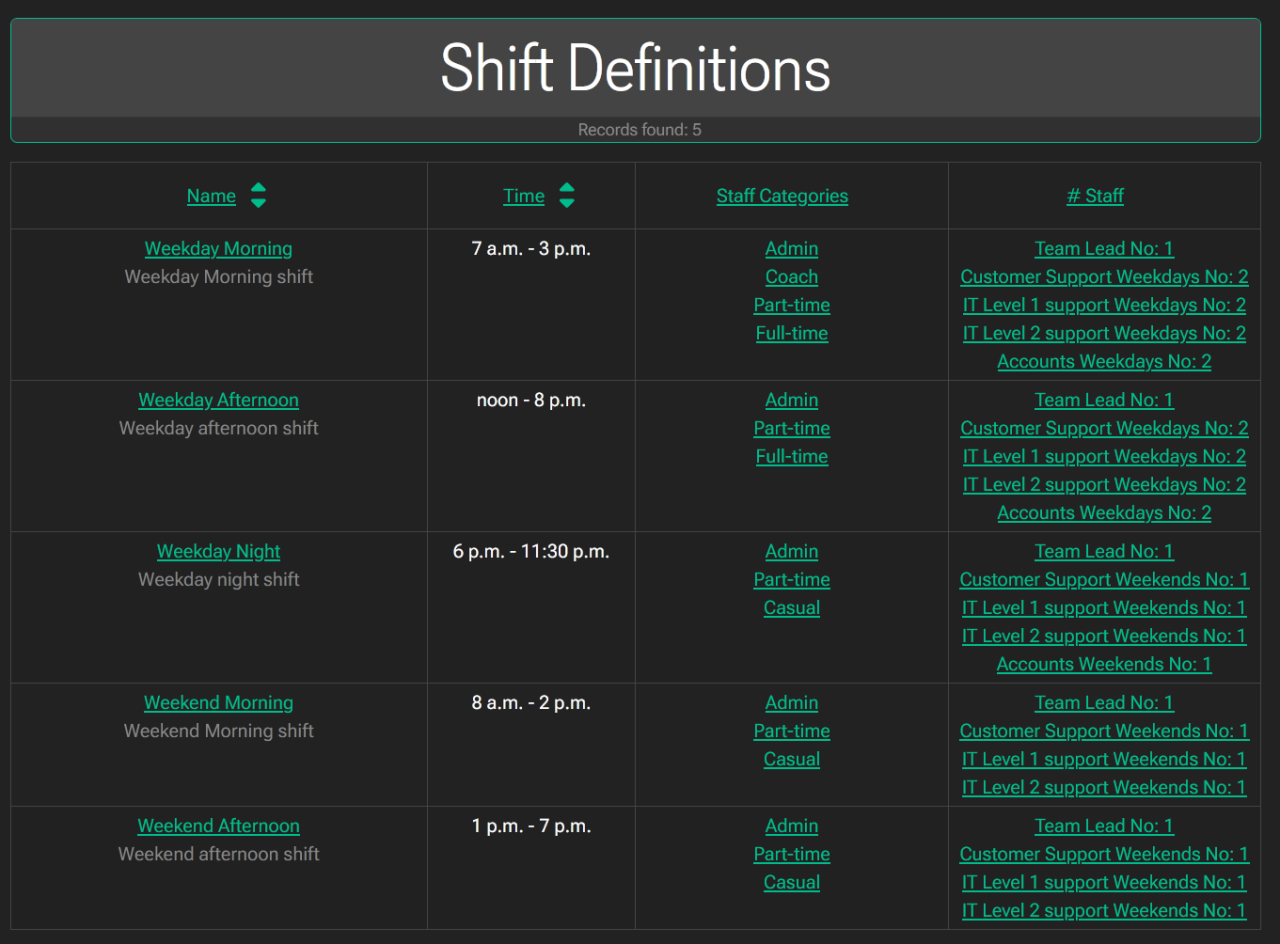Sort shifts descending by Name arrow

(x=258, y=202)
